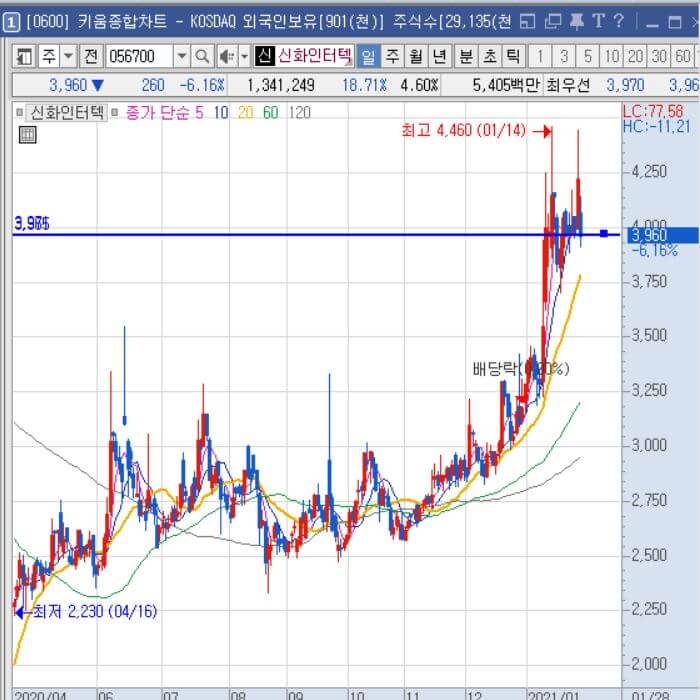
Task: Click 5,405백만 trade amount value
Action: pyautogui.click(x=506, y=85)
